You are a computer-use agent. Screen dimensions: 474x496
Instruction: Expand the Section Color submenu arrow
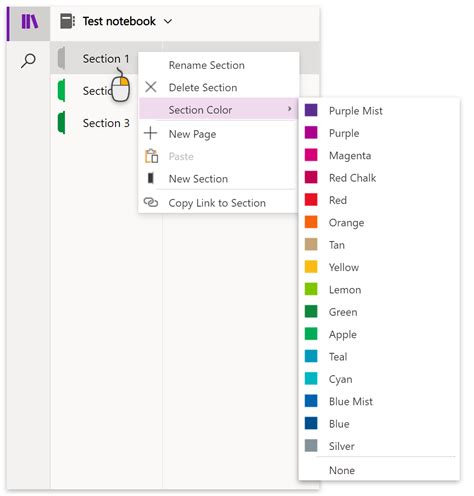289,109
